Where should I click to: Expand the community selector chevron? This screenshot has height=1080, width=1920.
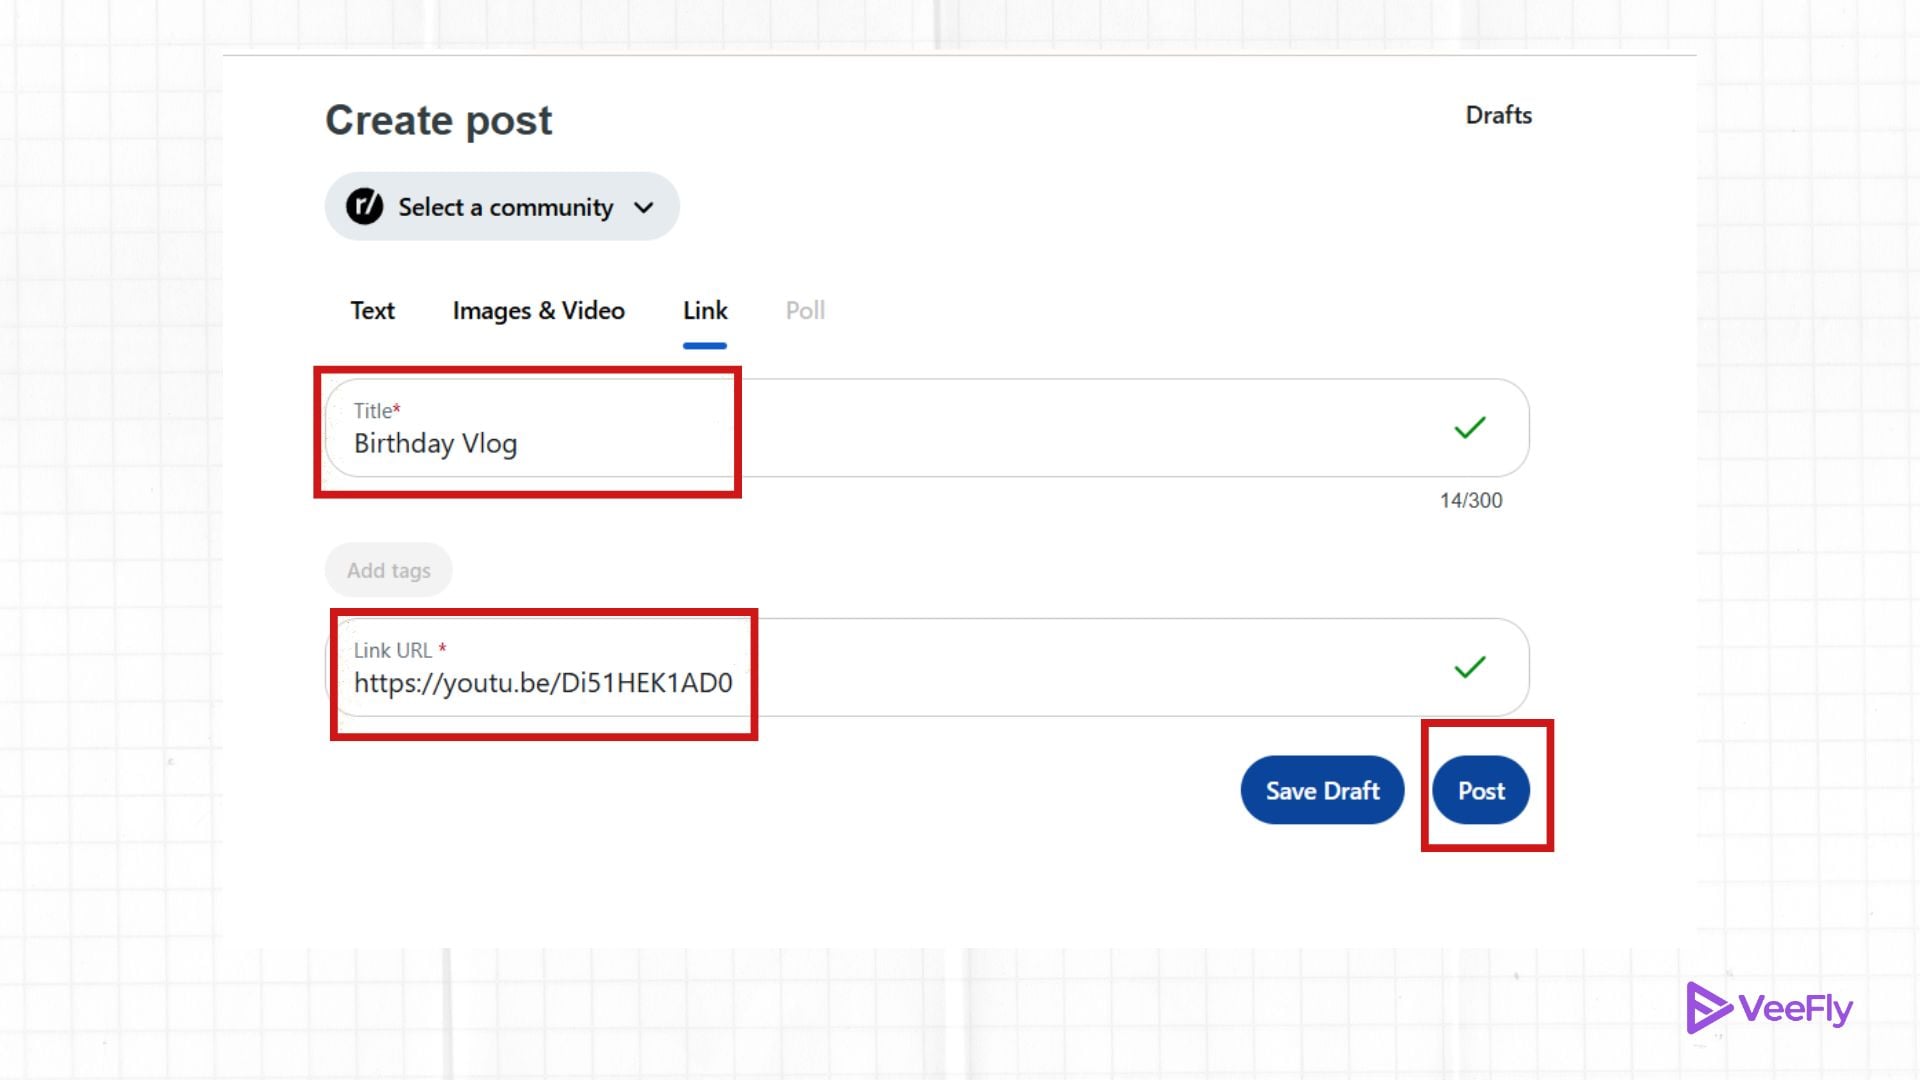(x=644, y=207)
